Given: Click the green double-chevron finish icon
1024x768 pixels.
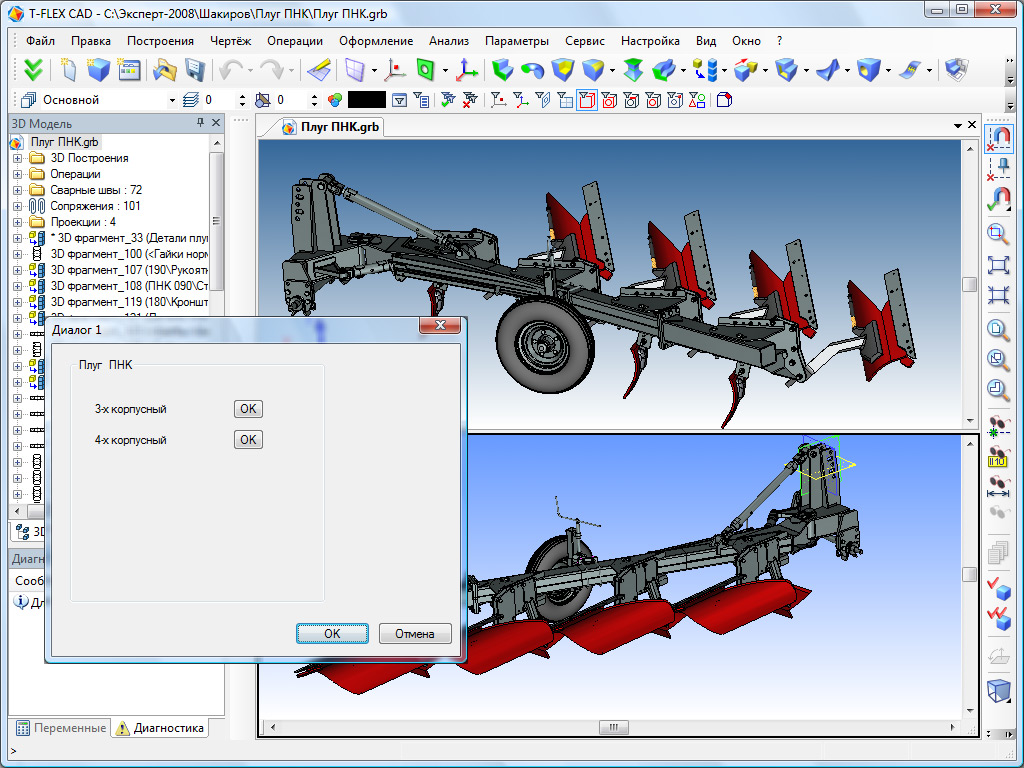Looking at the screenshot, I should click(33, 69).
